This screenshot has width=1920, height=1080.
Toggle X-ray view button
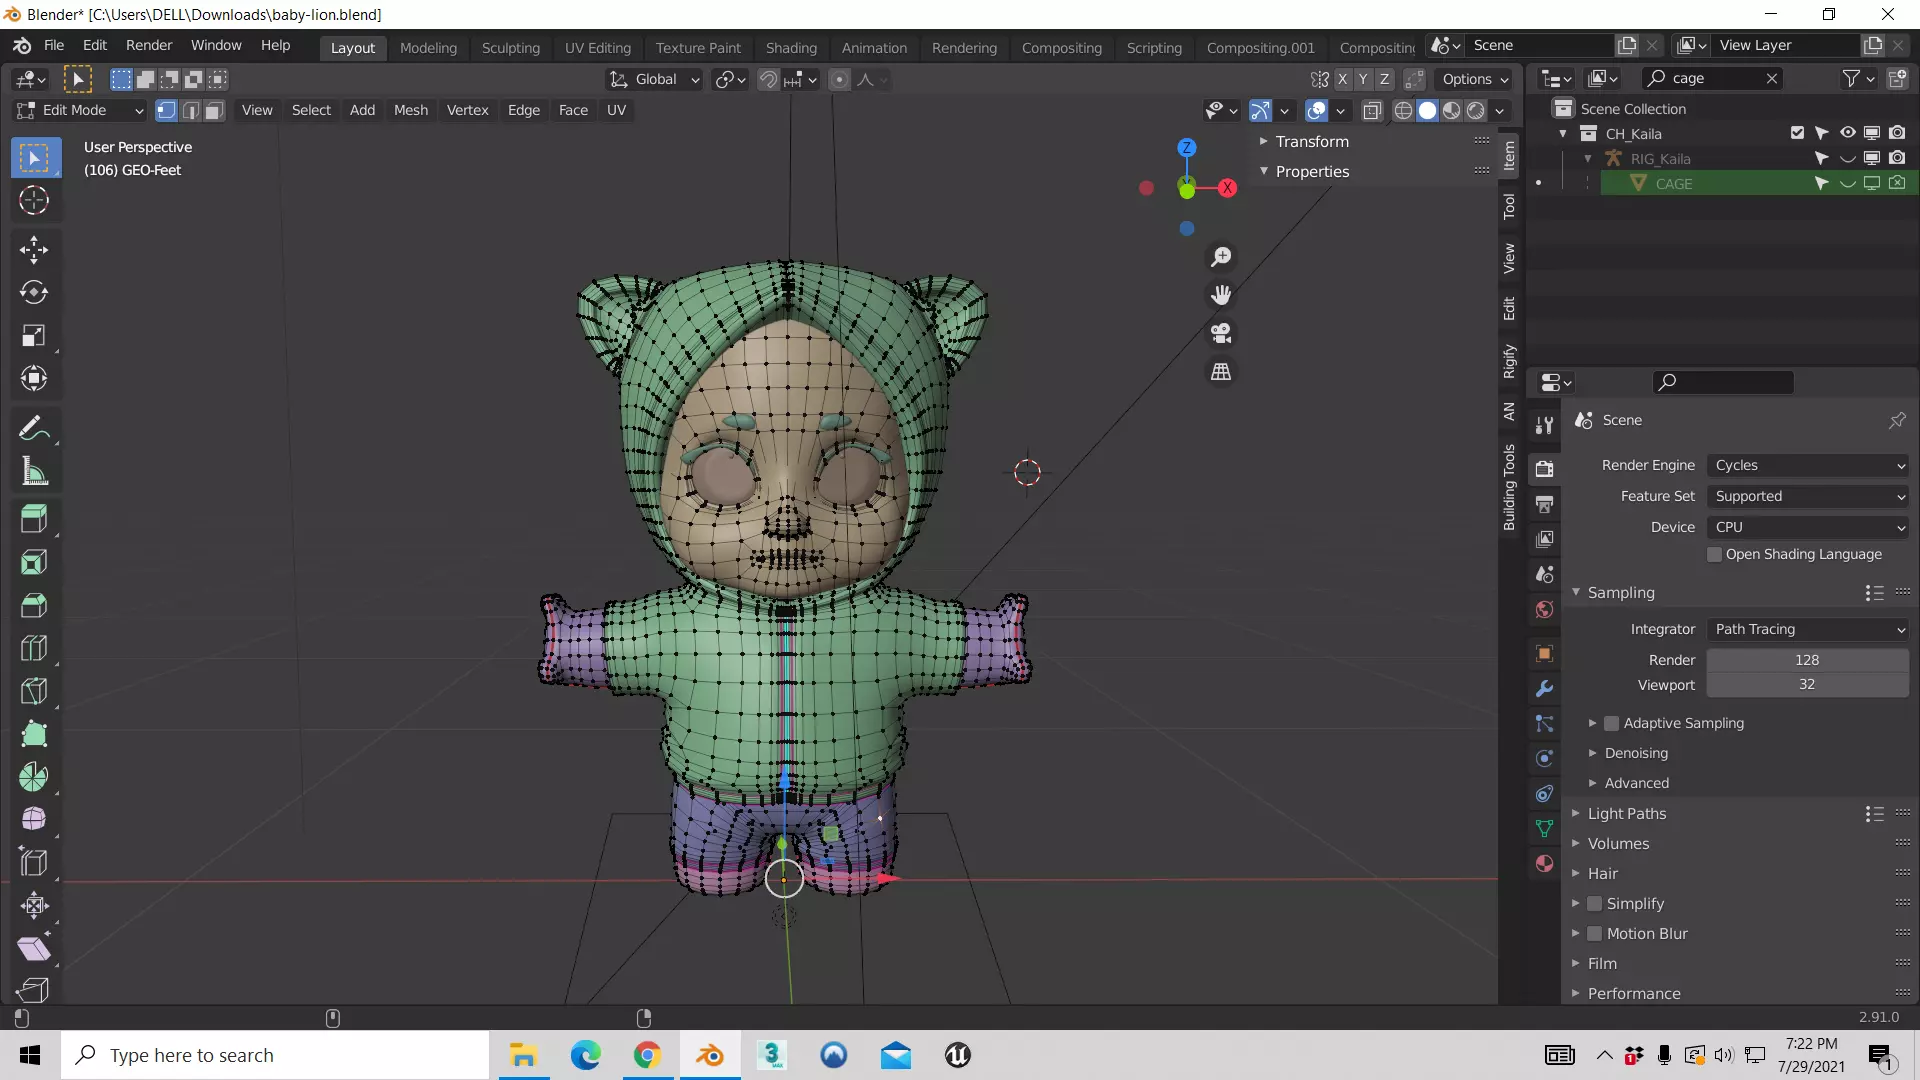[x=1372, y=110]
